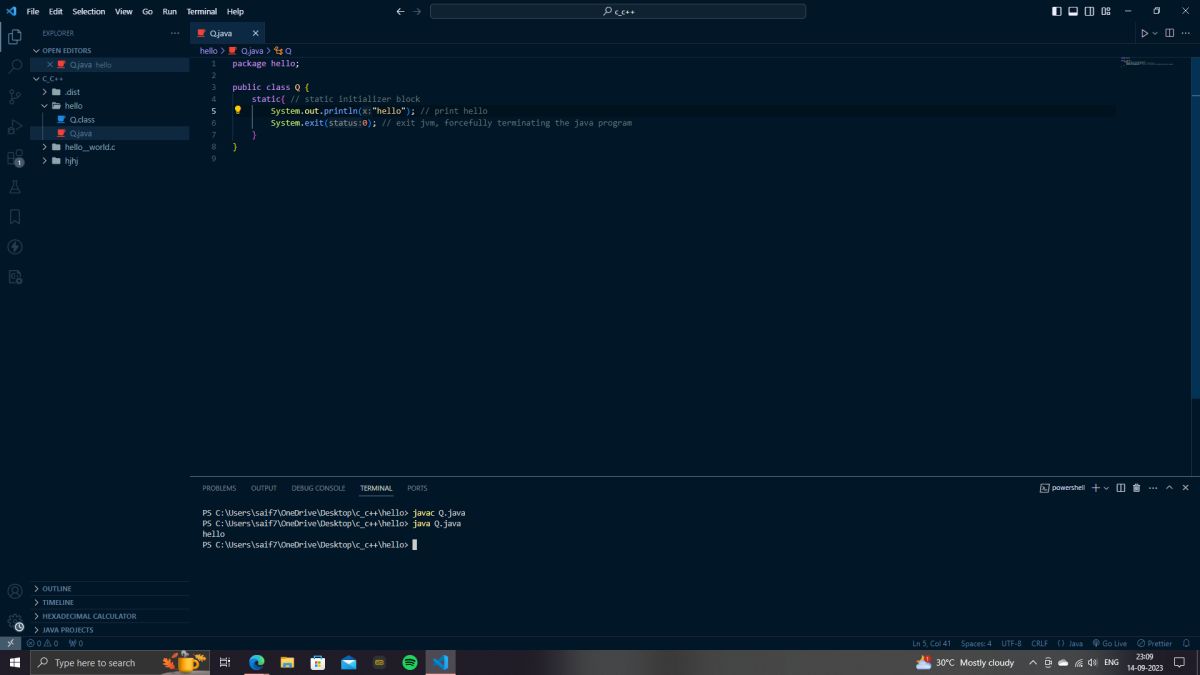Go forward using title bar arrow
The width and height of the screenshot is (1200, 675).
click(x=417, y=11)
